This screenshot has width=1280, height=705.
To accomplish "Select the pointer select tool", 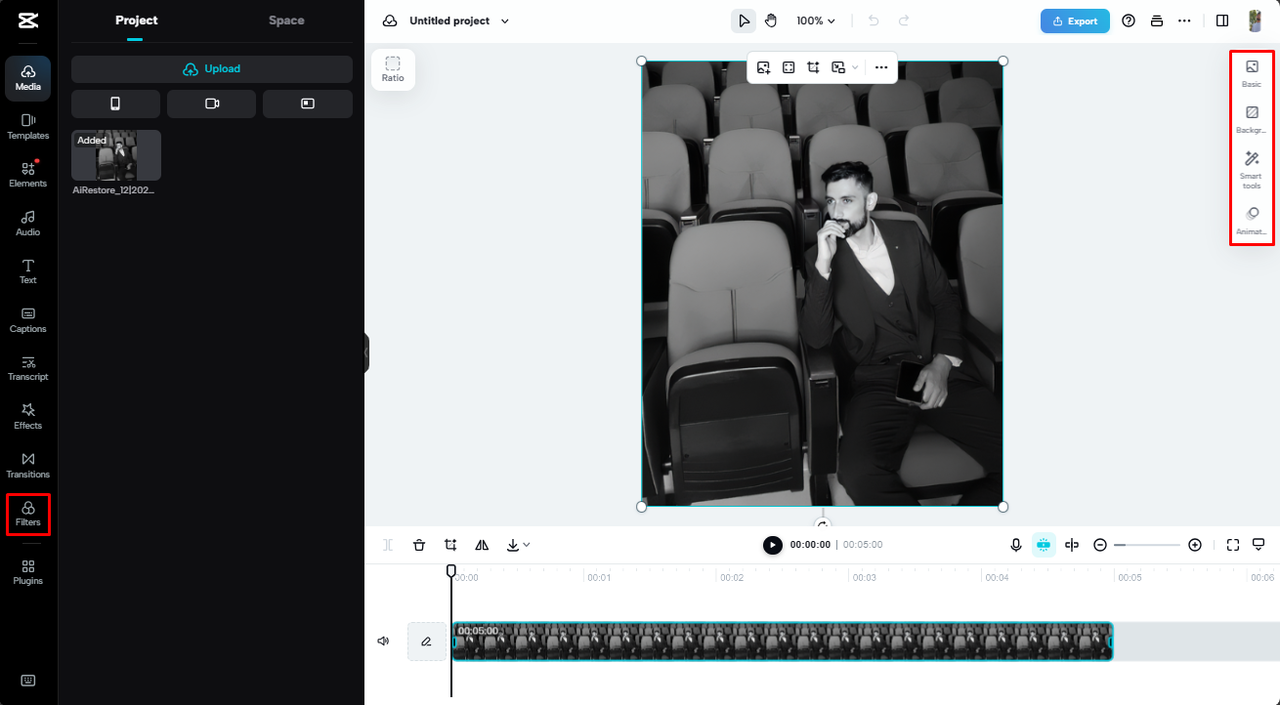I will click(x=744, y=21).
